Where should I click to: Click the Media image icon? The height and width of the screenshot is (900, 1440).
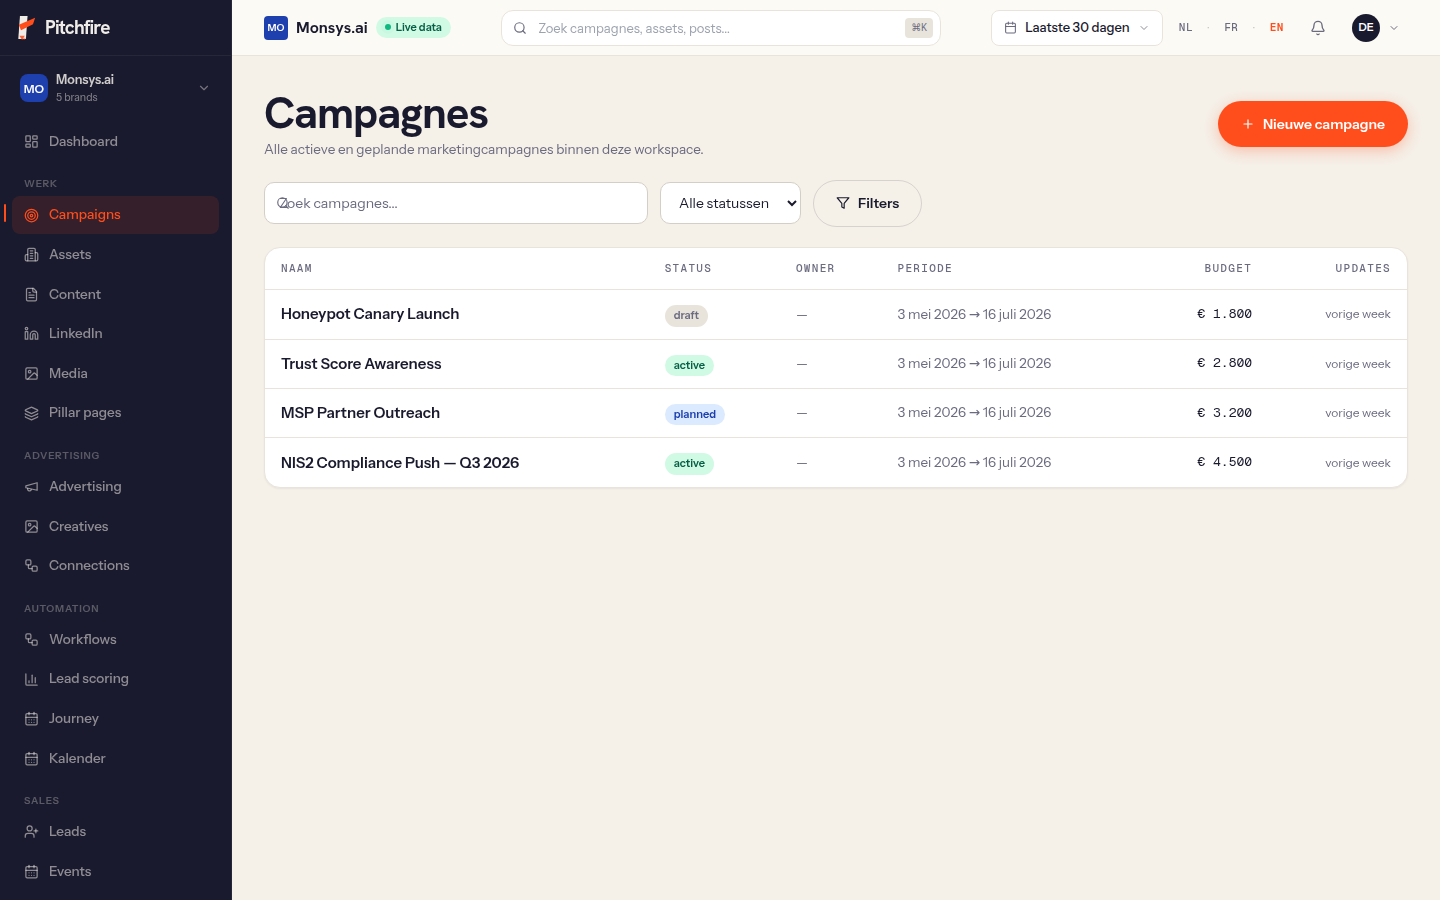click(31, 374)
